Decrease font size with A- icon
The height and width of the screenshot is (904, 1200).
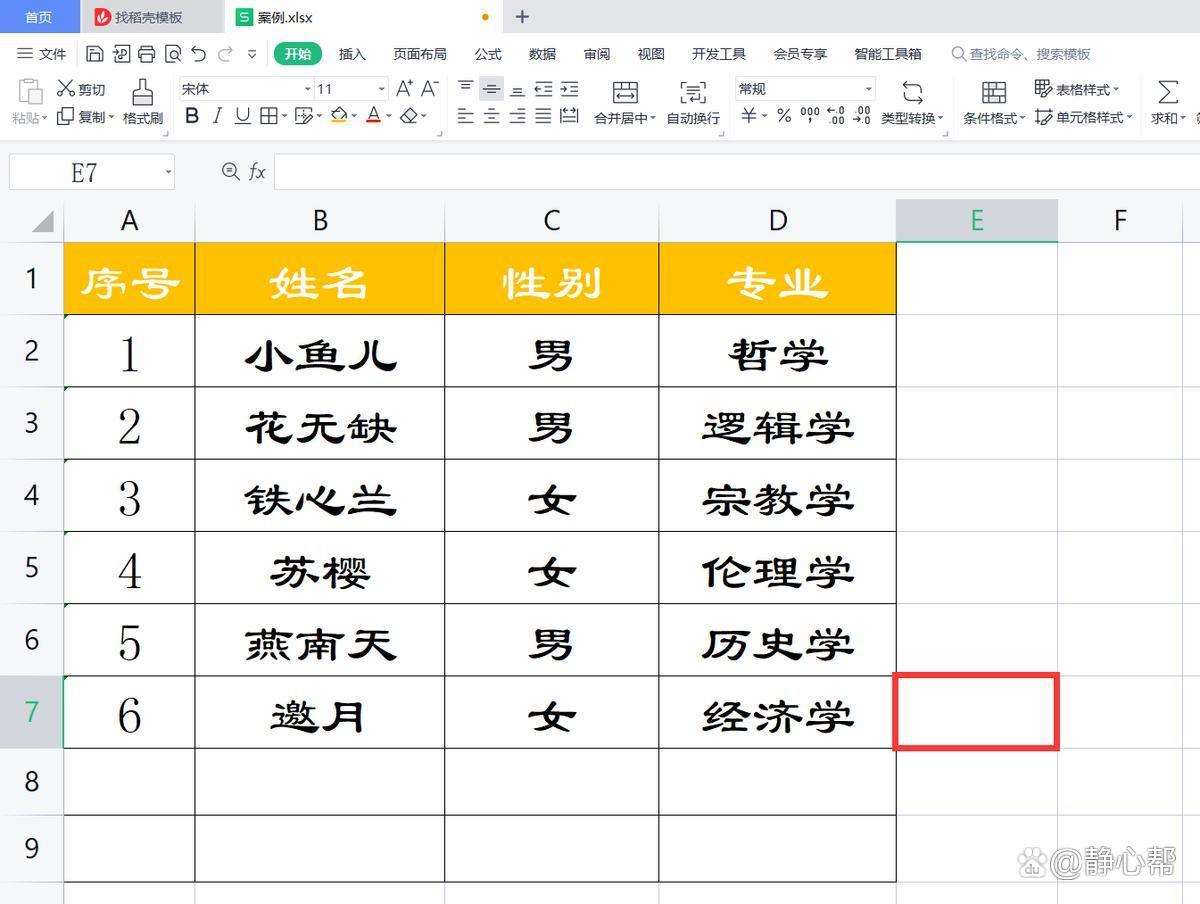429,89
